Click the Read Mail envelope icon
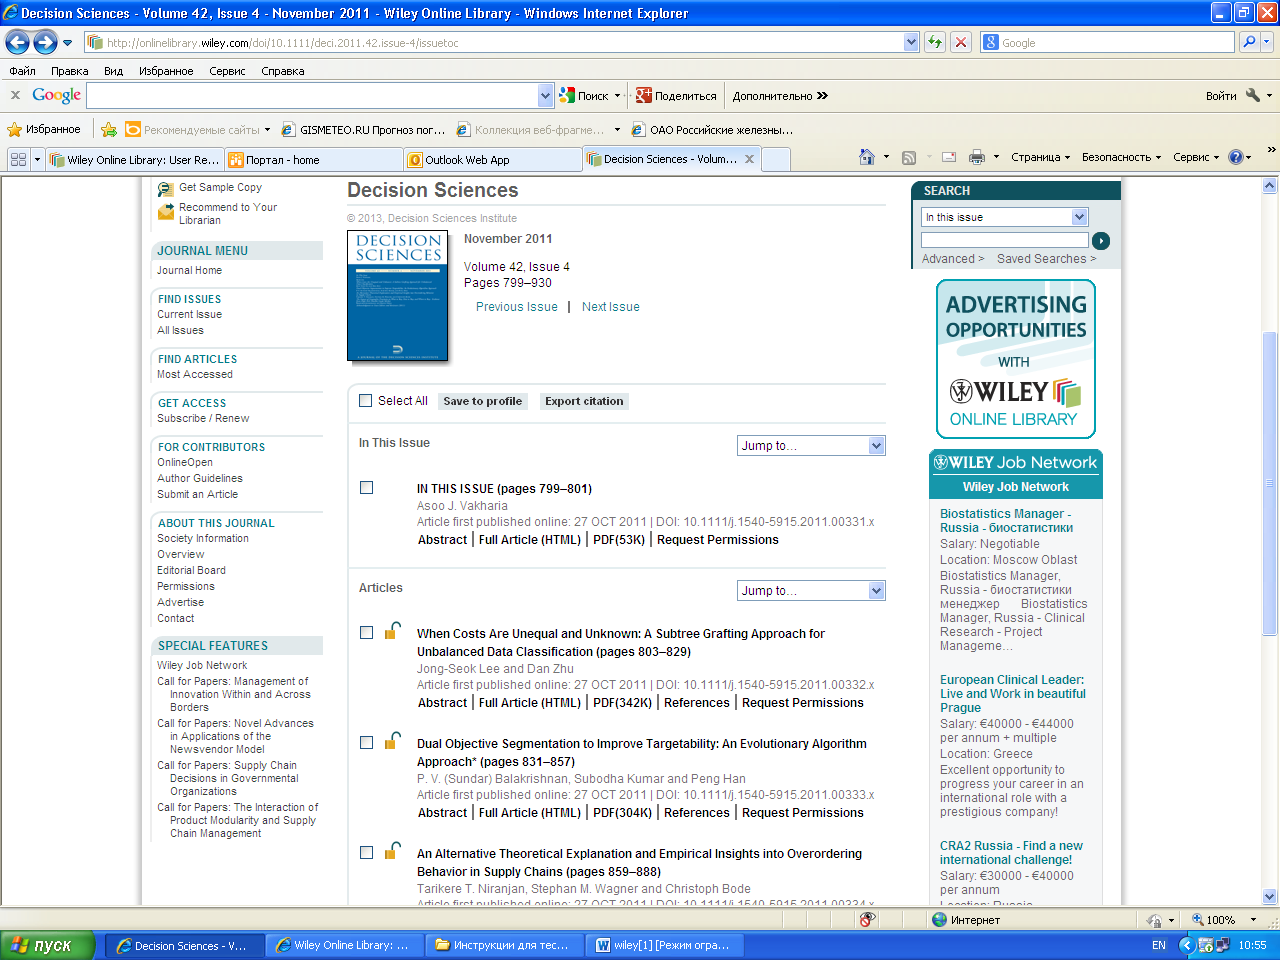 pyautogui.click(x=949, y=157)
